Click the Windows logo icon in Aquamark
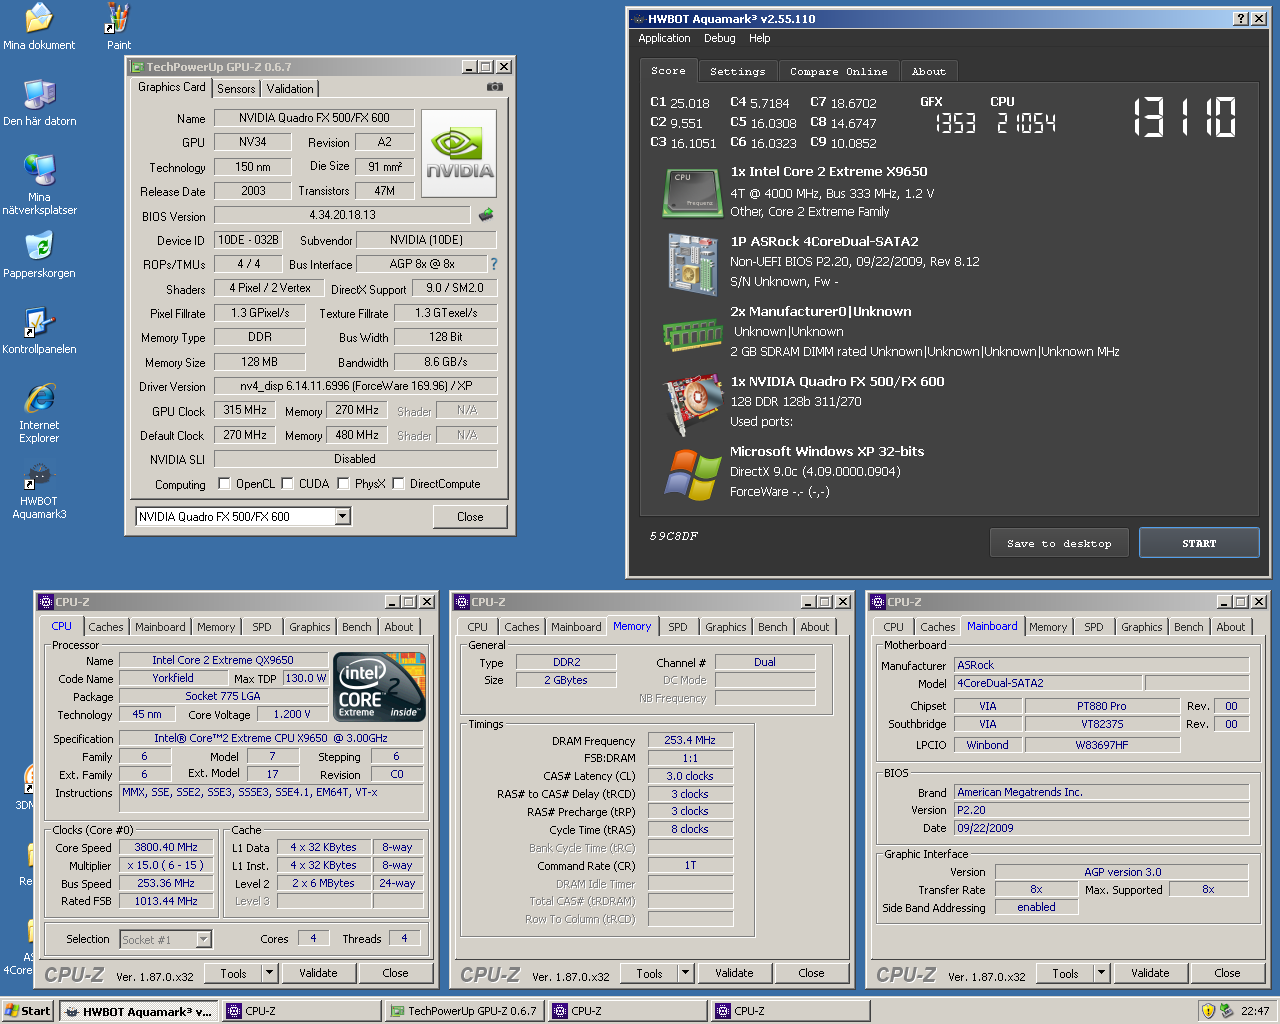 692,475
